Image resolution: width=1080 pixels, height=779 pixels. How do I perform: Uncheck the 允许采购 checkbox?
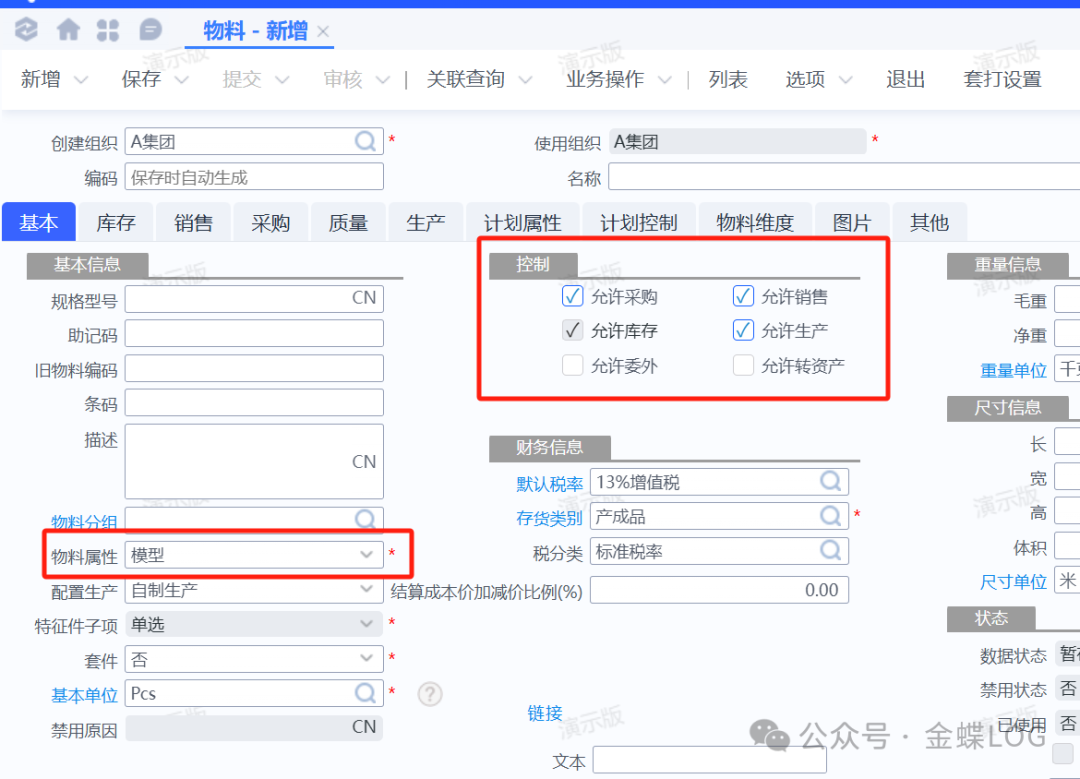pyautogui.click(x=572, y=296)
